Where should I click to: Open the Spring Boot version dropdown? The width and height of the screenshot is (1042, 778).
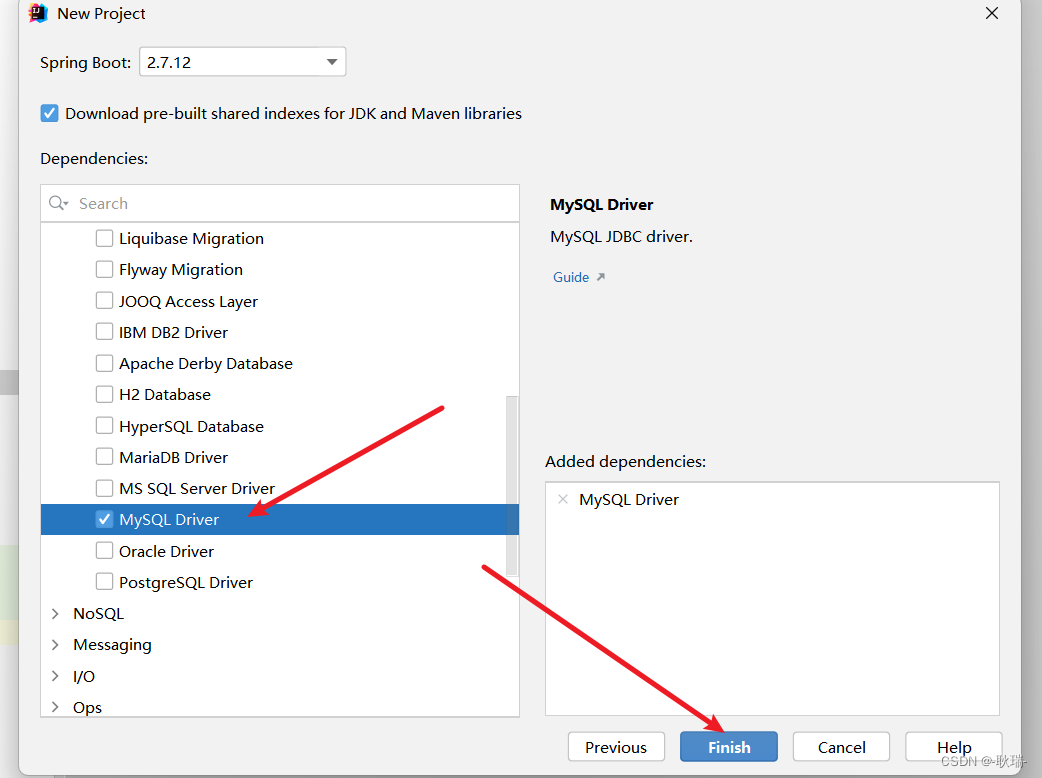(242, 62)
